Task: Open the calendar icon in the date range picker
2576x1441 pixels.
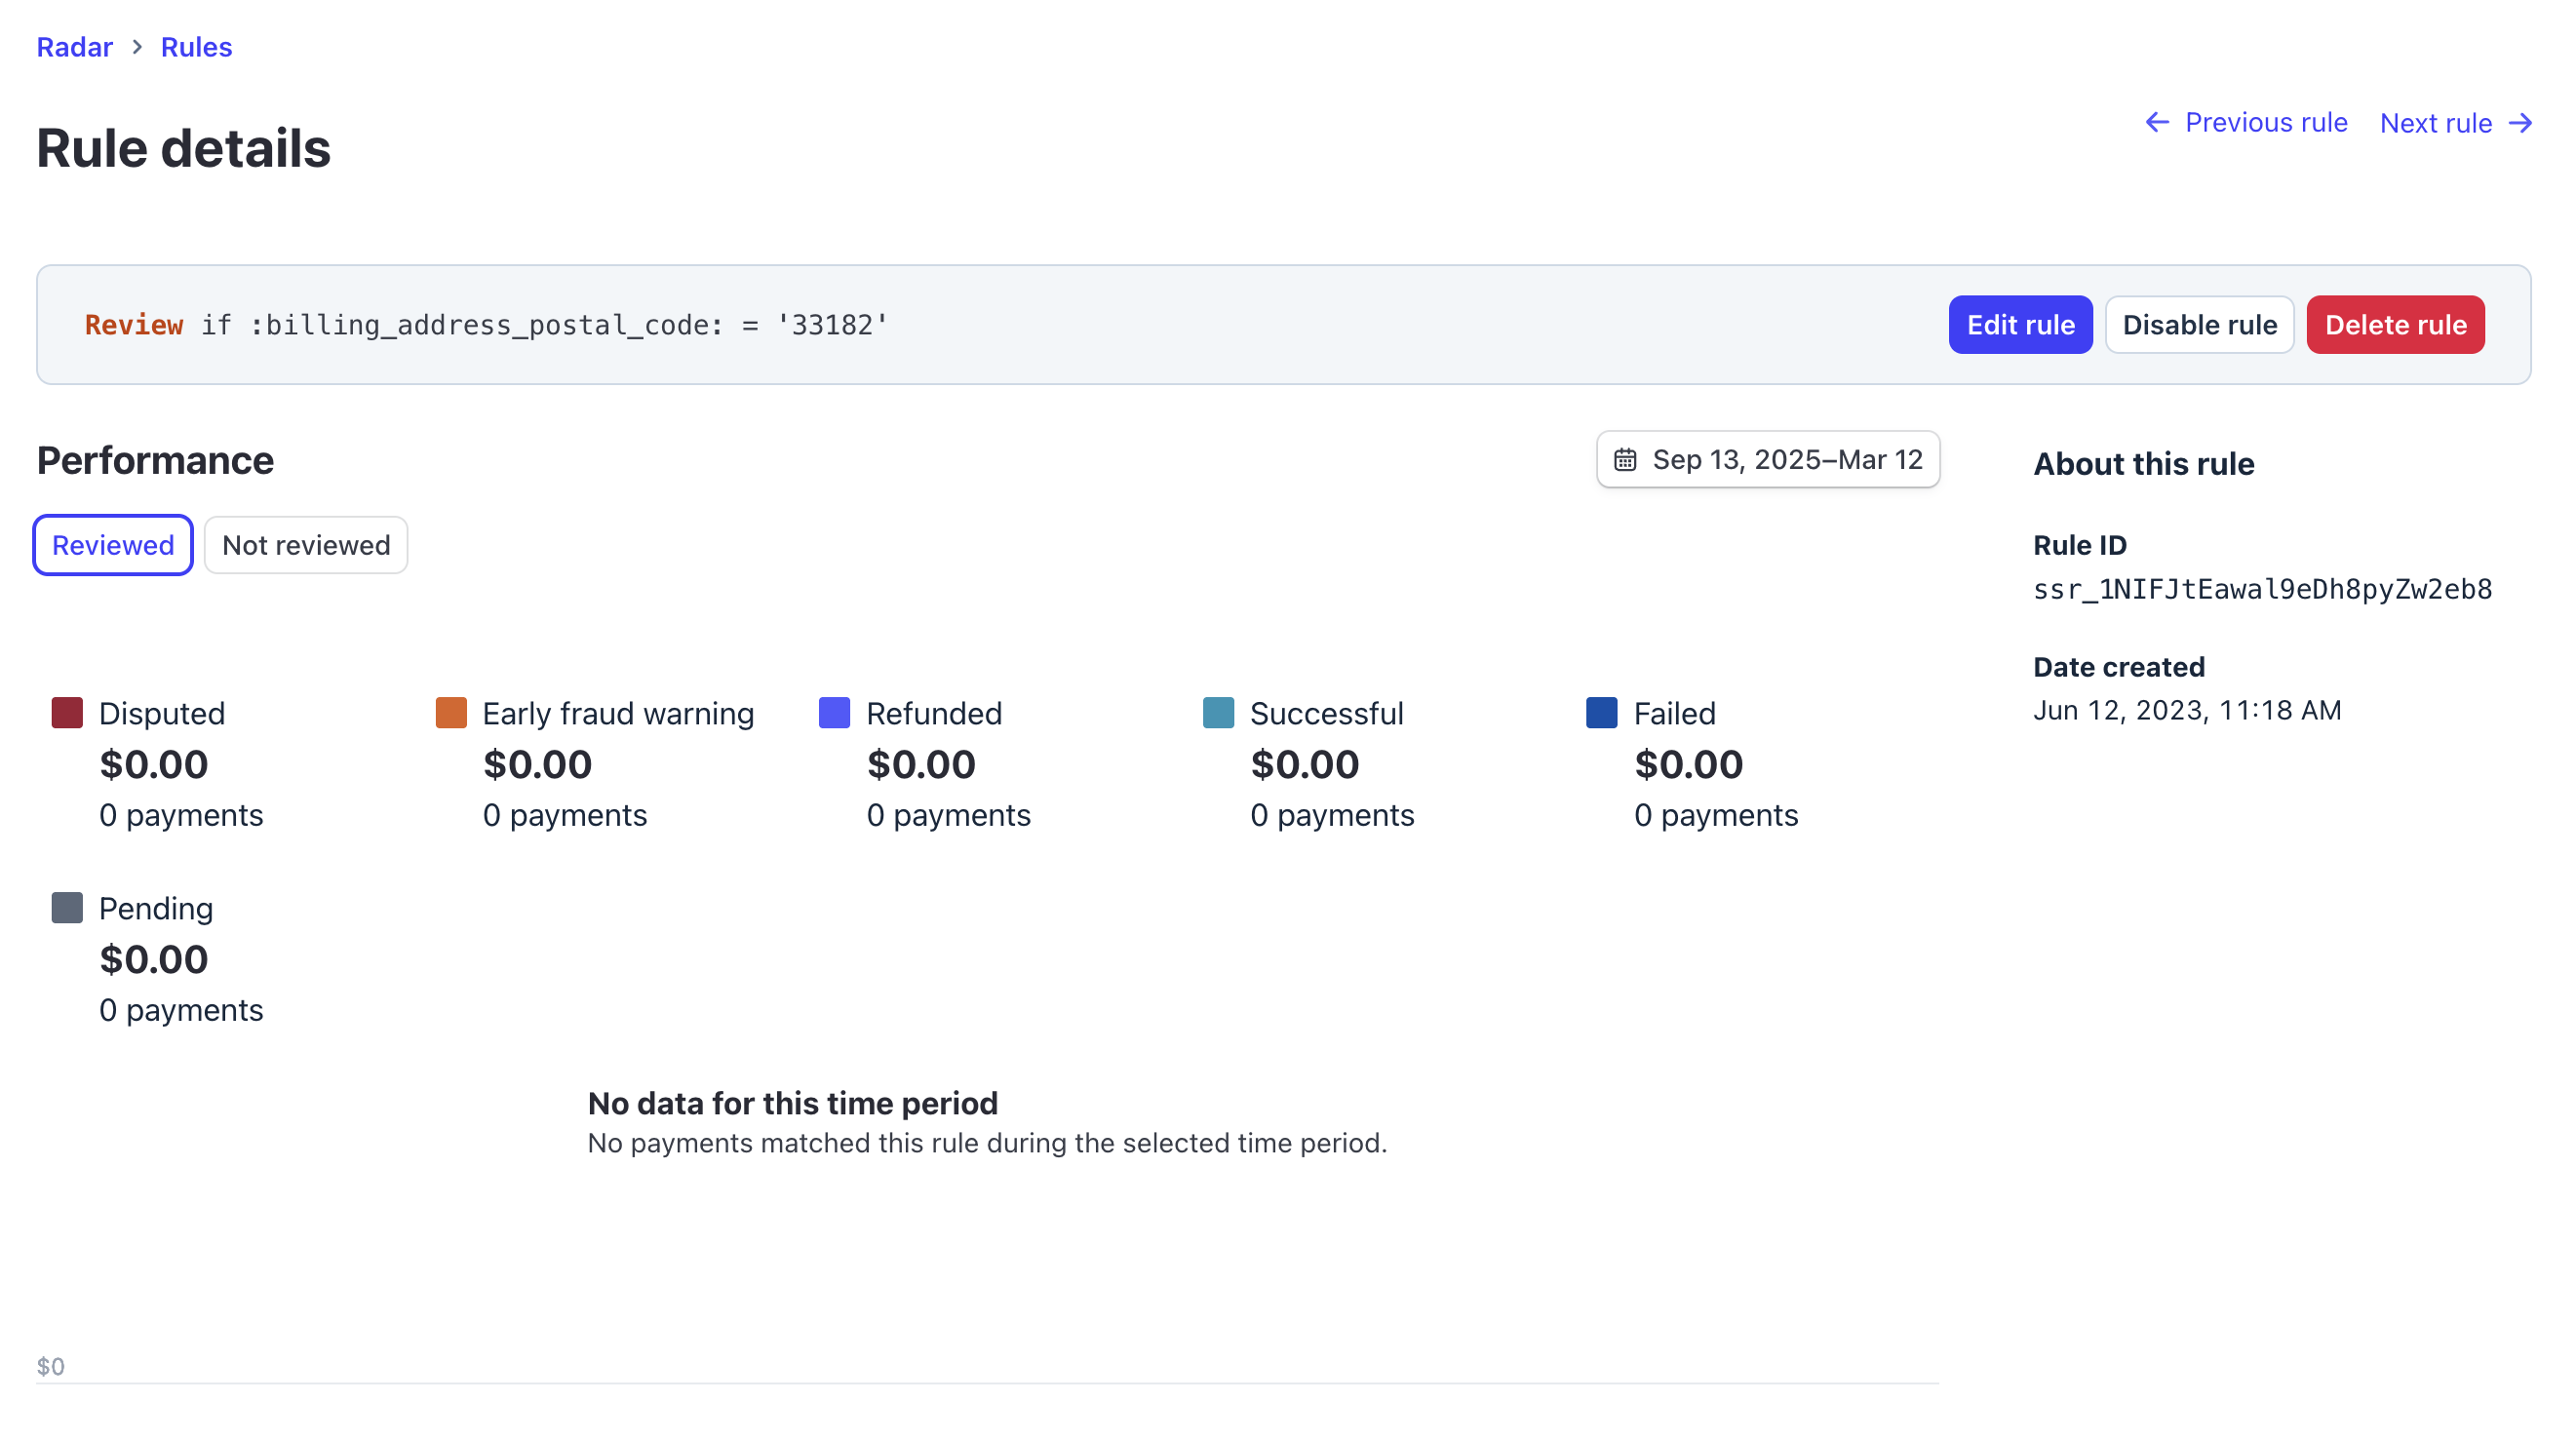Action: [1626, 459]
